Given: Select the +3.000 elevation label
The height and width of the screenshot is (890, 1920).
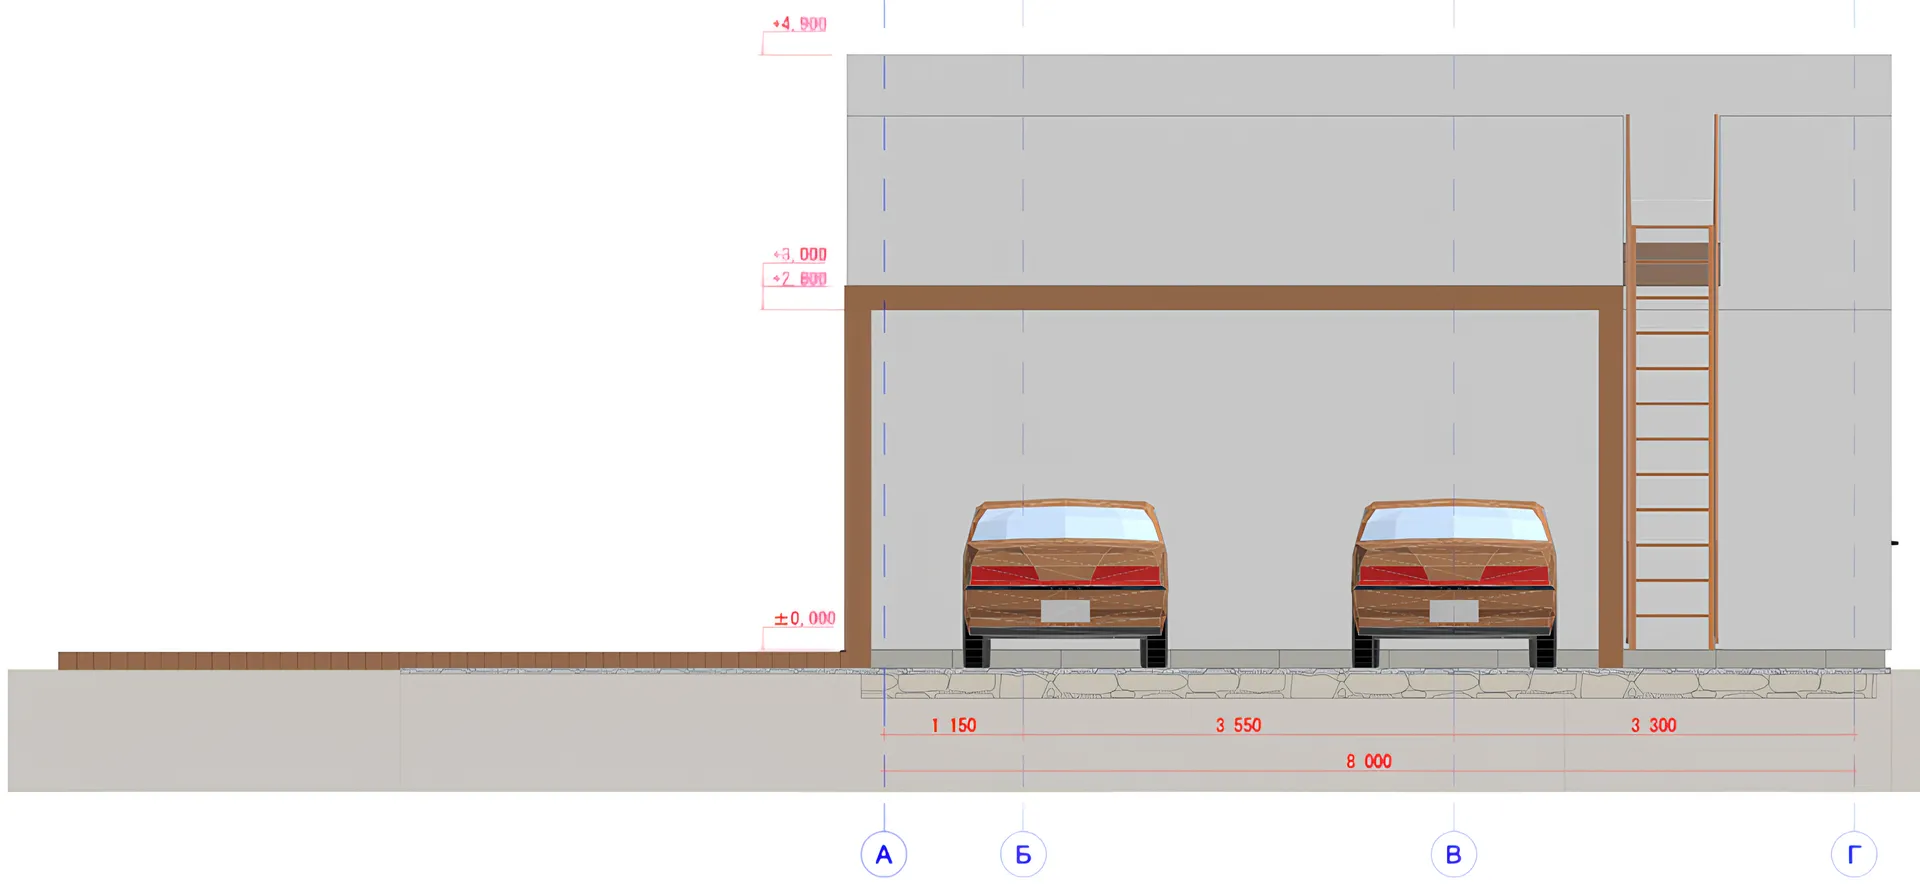Looking at the screenshot, I should coord(799,255).
